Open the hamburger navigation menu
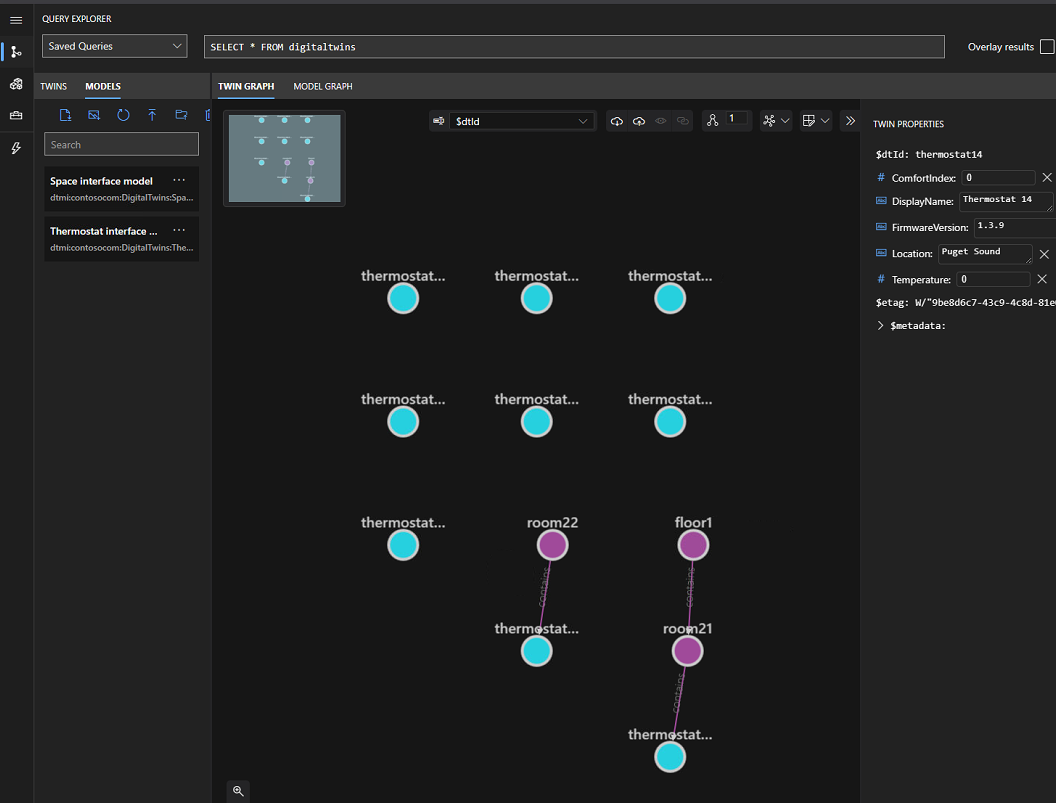The width and height of the screenshot is (1056, 803). tap(16, 20)
